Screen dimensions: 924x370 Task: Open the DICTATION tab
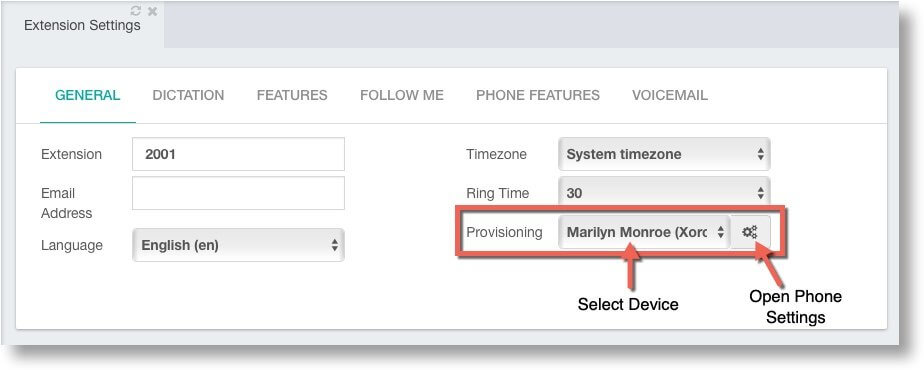click(x=188, y=95)
